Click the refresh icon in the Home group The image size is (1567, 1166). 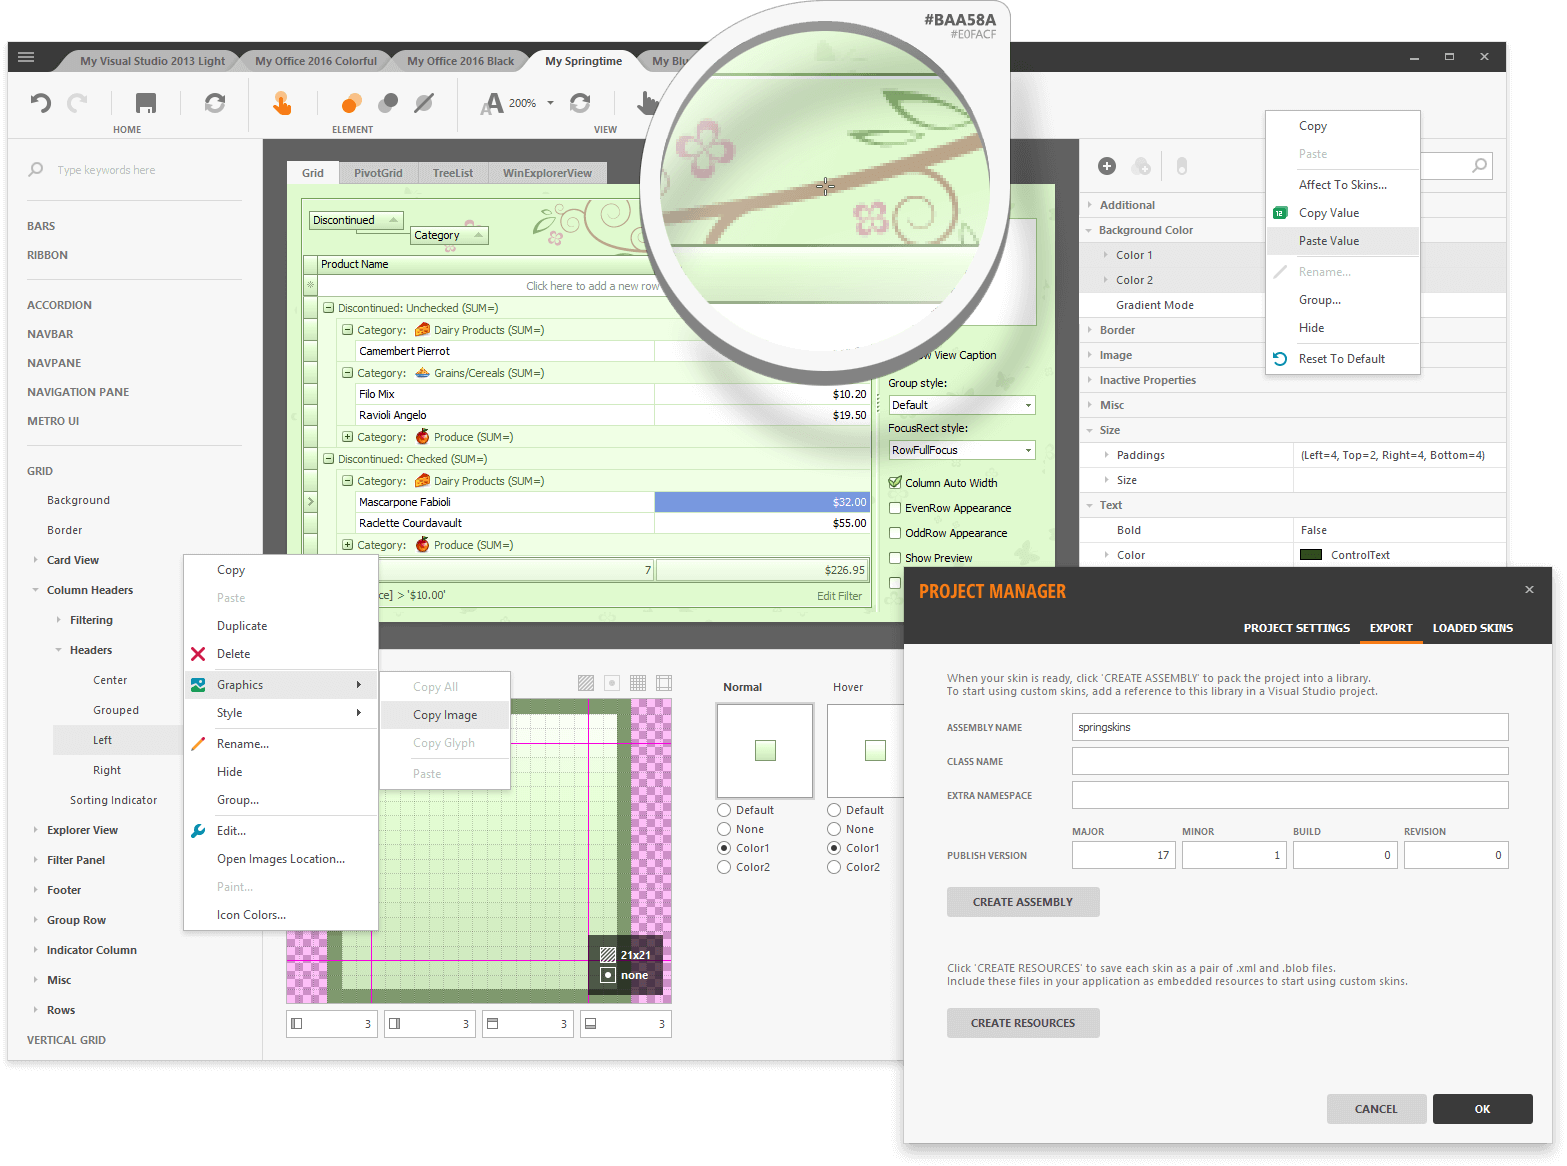point(215,102)
